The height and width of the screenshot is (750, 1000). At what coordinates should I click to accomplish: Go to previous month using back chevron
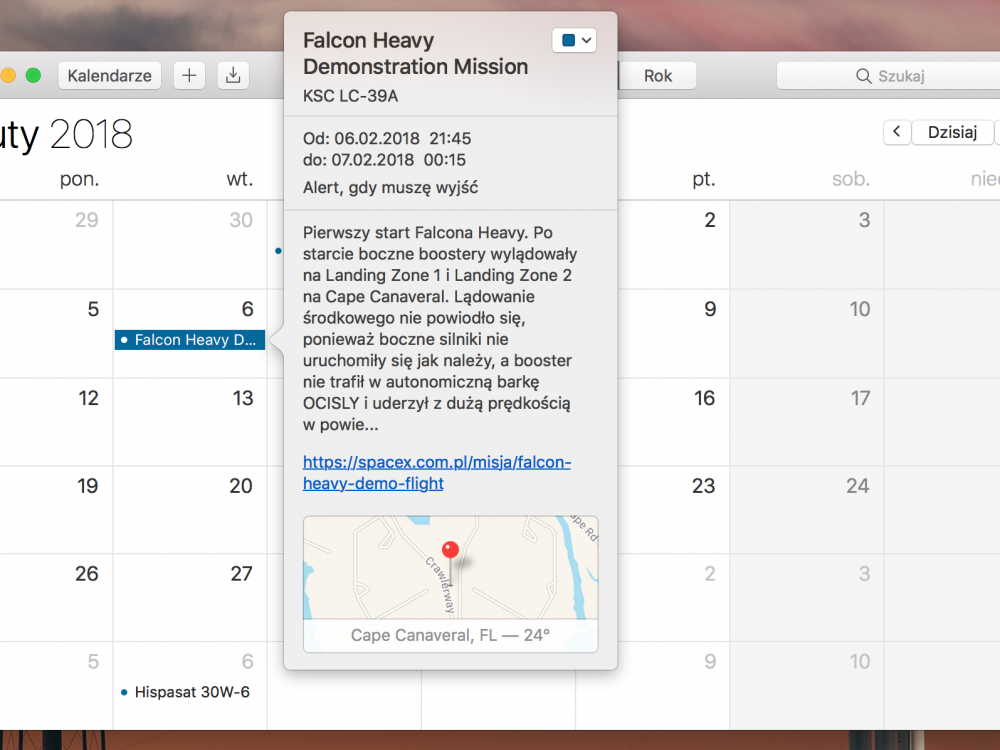897,132
